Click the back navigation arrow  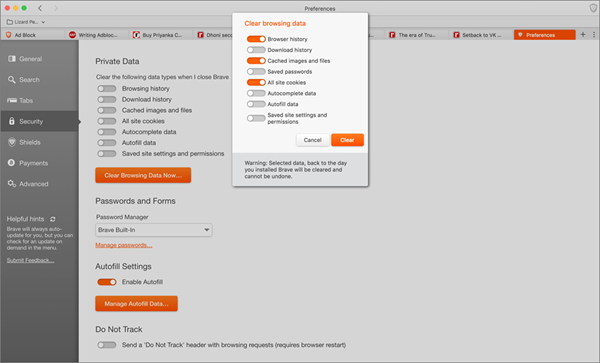[40, 8]
